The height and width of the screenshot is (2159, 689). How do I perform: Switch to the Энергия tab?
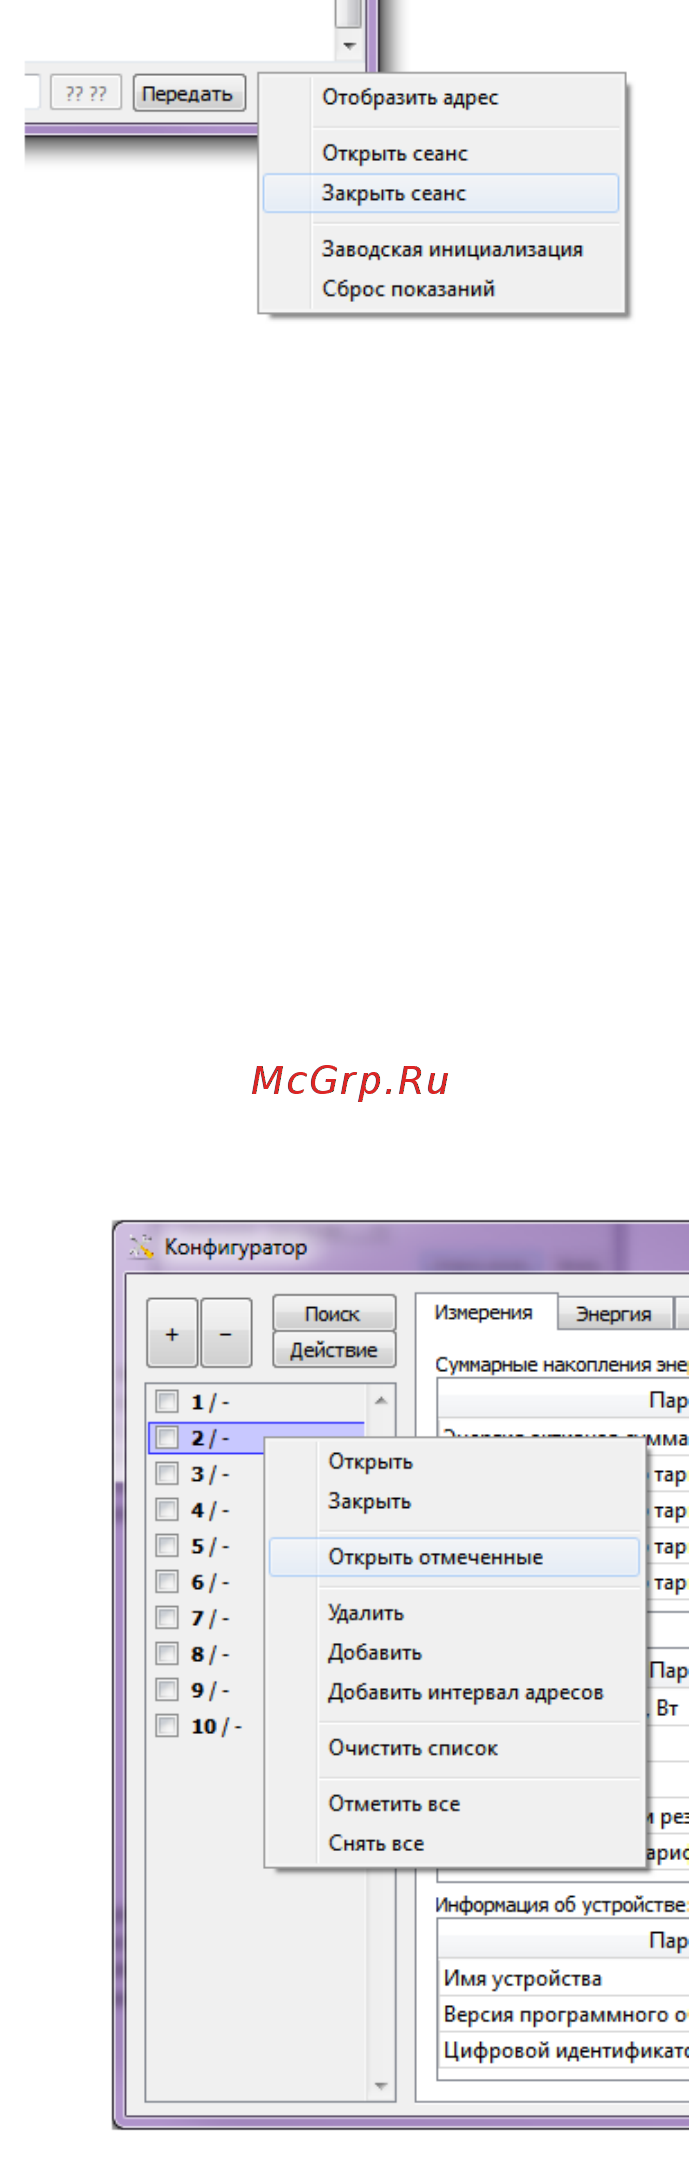pos(614,1314)
